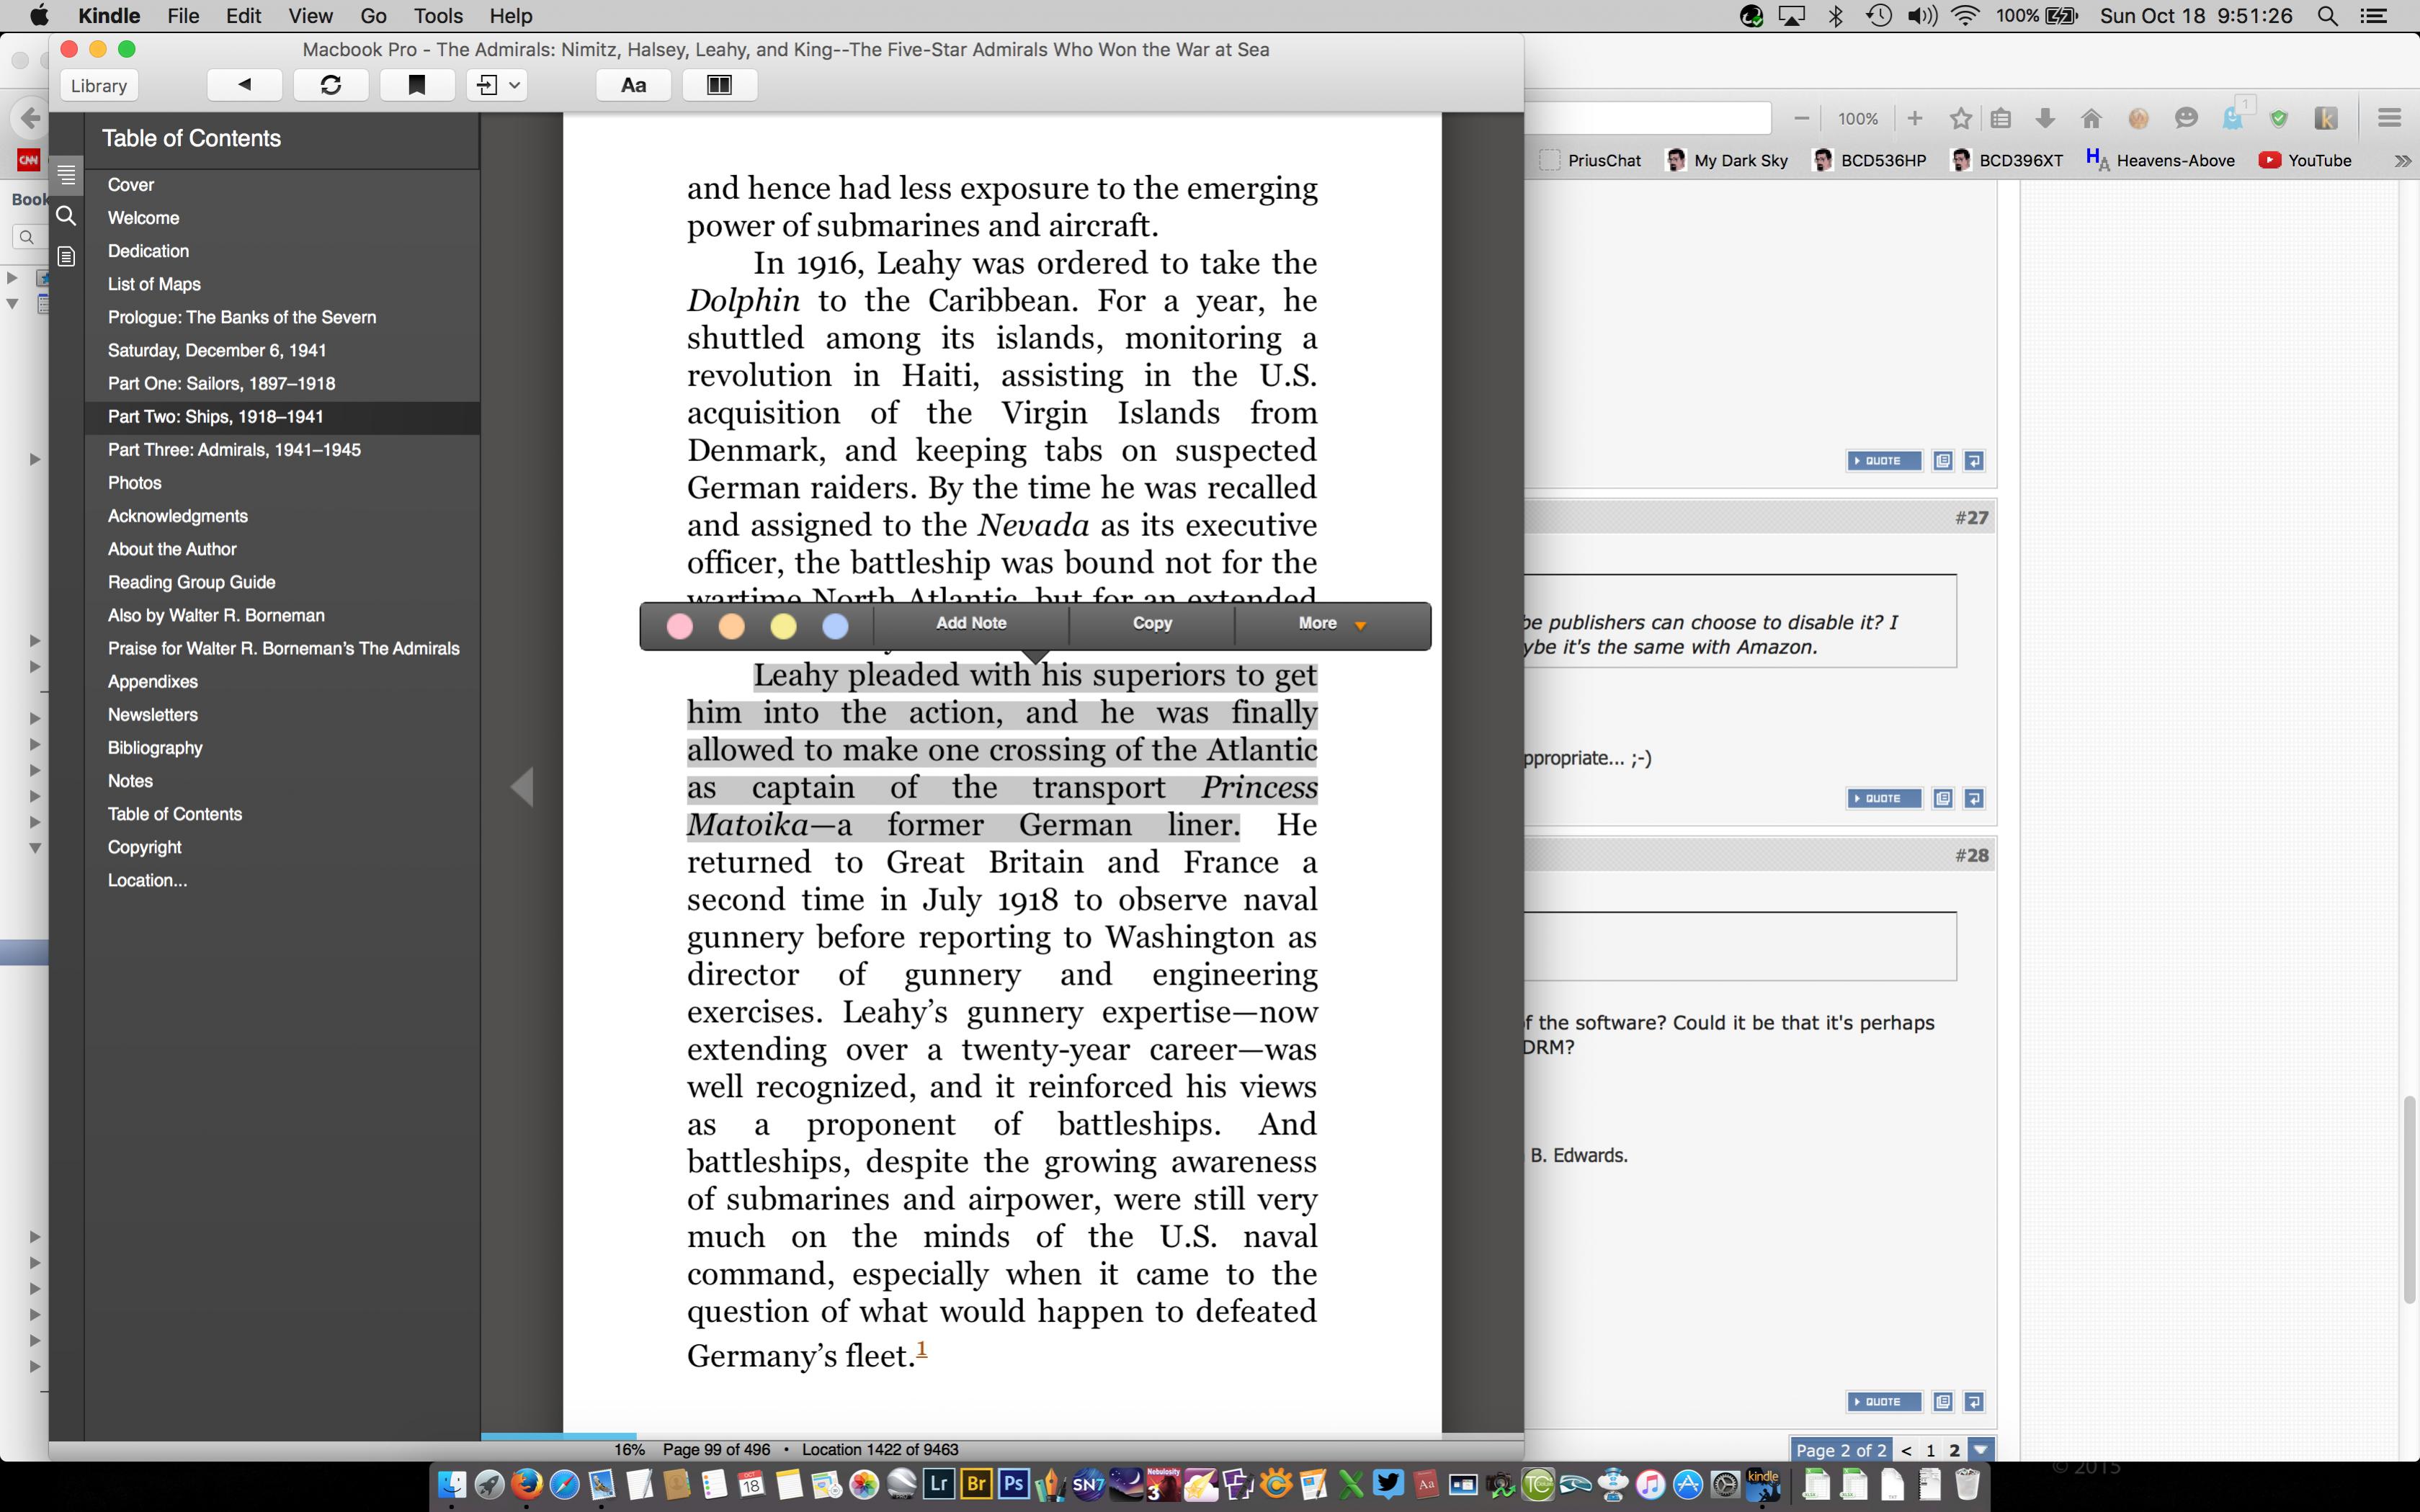Bookmark this page with the bookmark icon
Image resolution: width=2420 pixels, height=1512 pixels.
point(417,85)
